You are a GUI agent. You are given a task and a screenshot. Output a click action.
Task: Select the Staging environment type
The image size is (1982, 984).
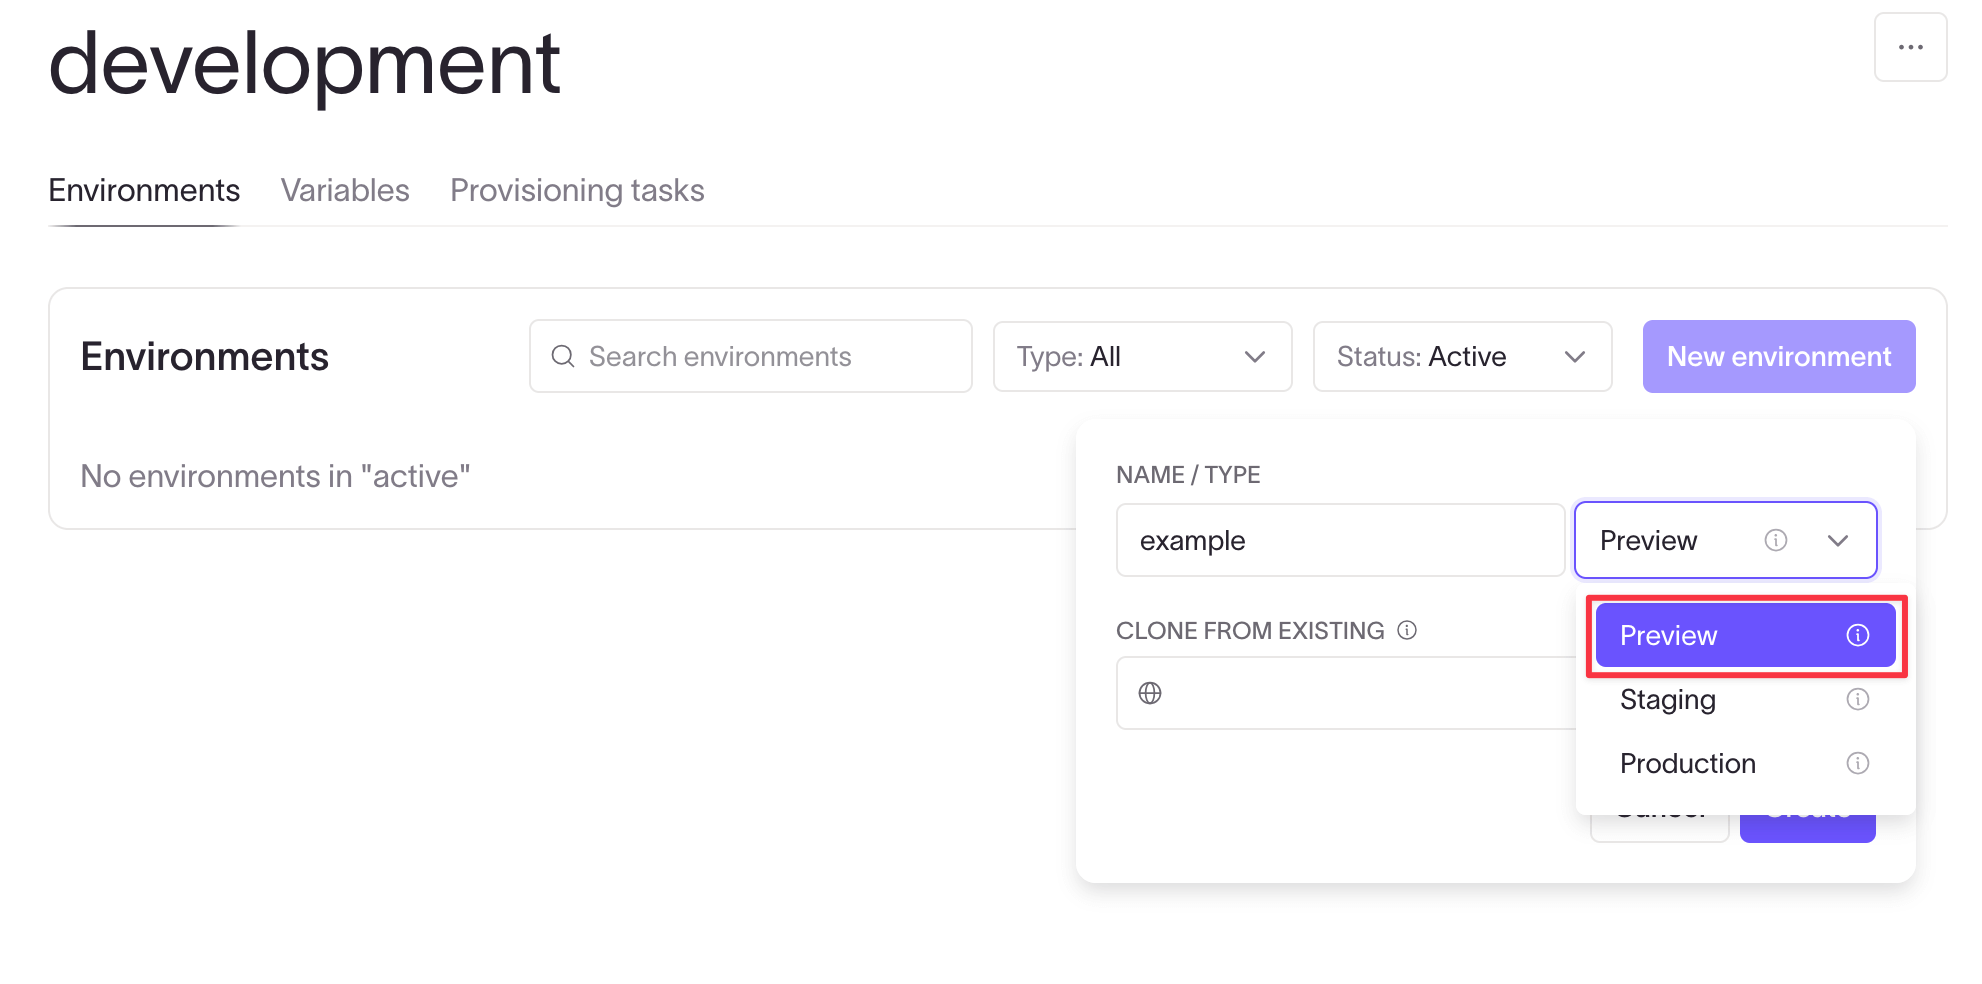(1745, 699)
